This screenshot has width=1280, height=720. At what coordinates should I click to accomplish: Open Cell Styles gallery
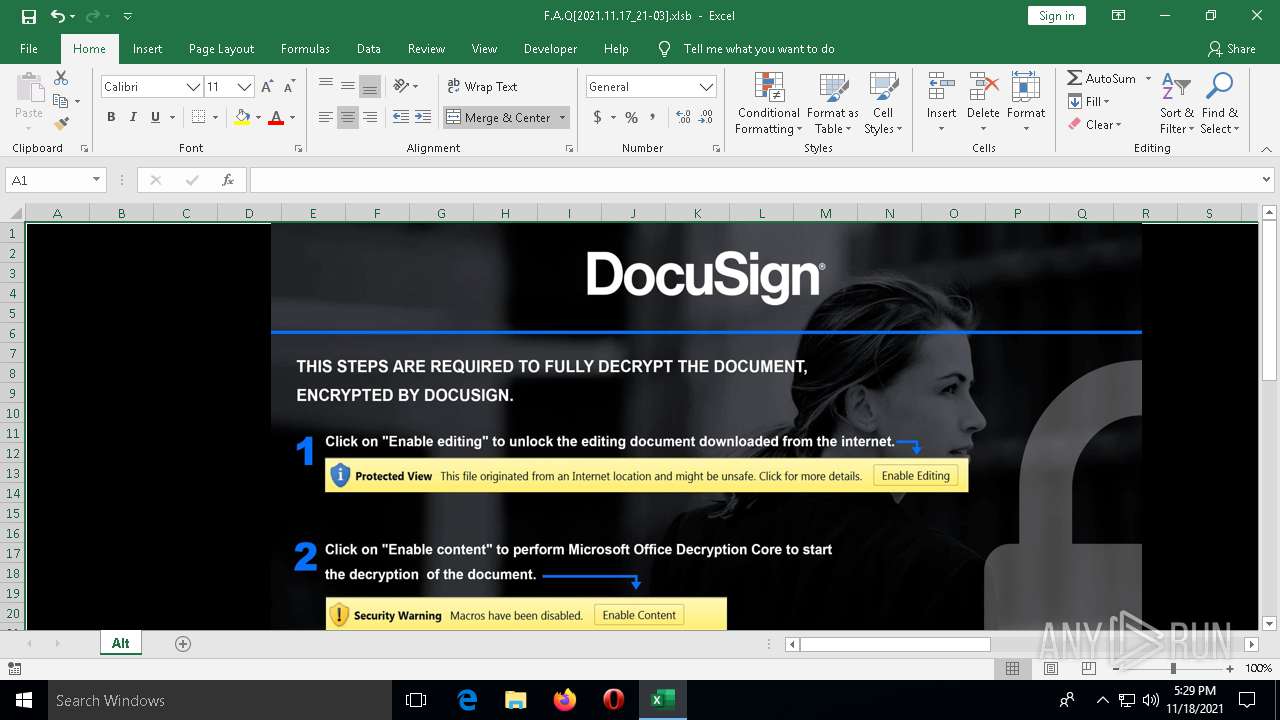click(x=883, y=103)
